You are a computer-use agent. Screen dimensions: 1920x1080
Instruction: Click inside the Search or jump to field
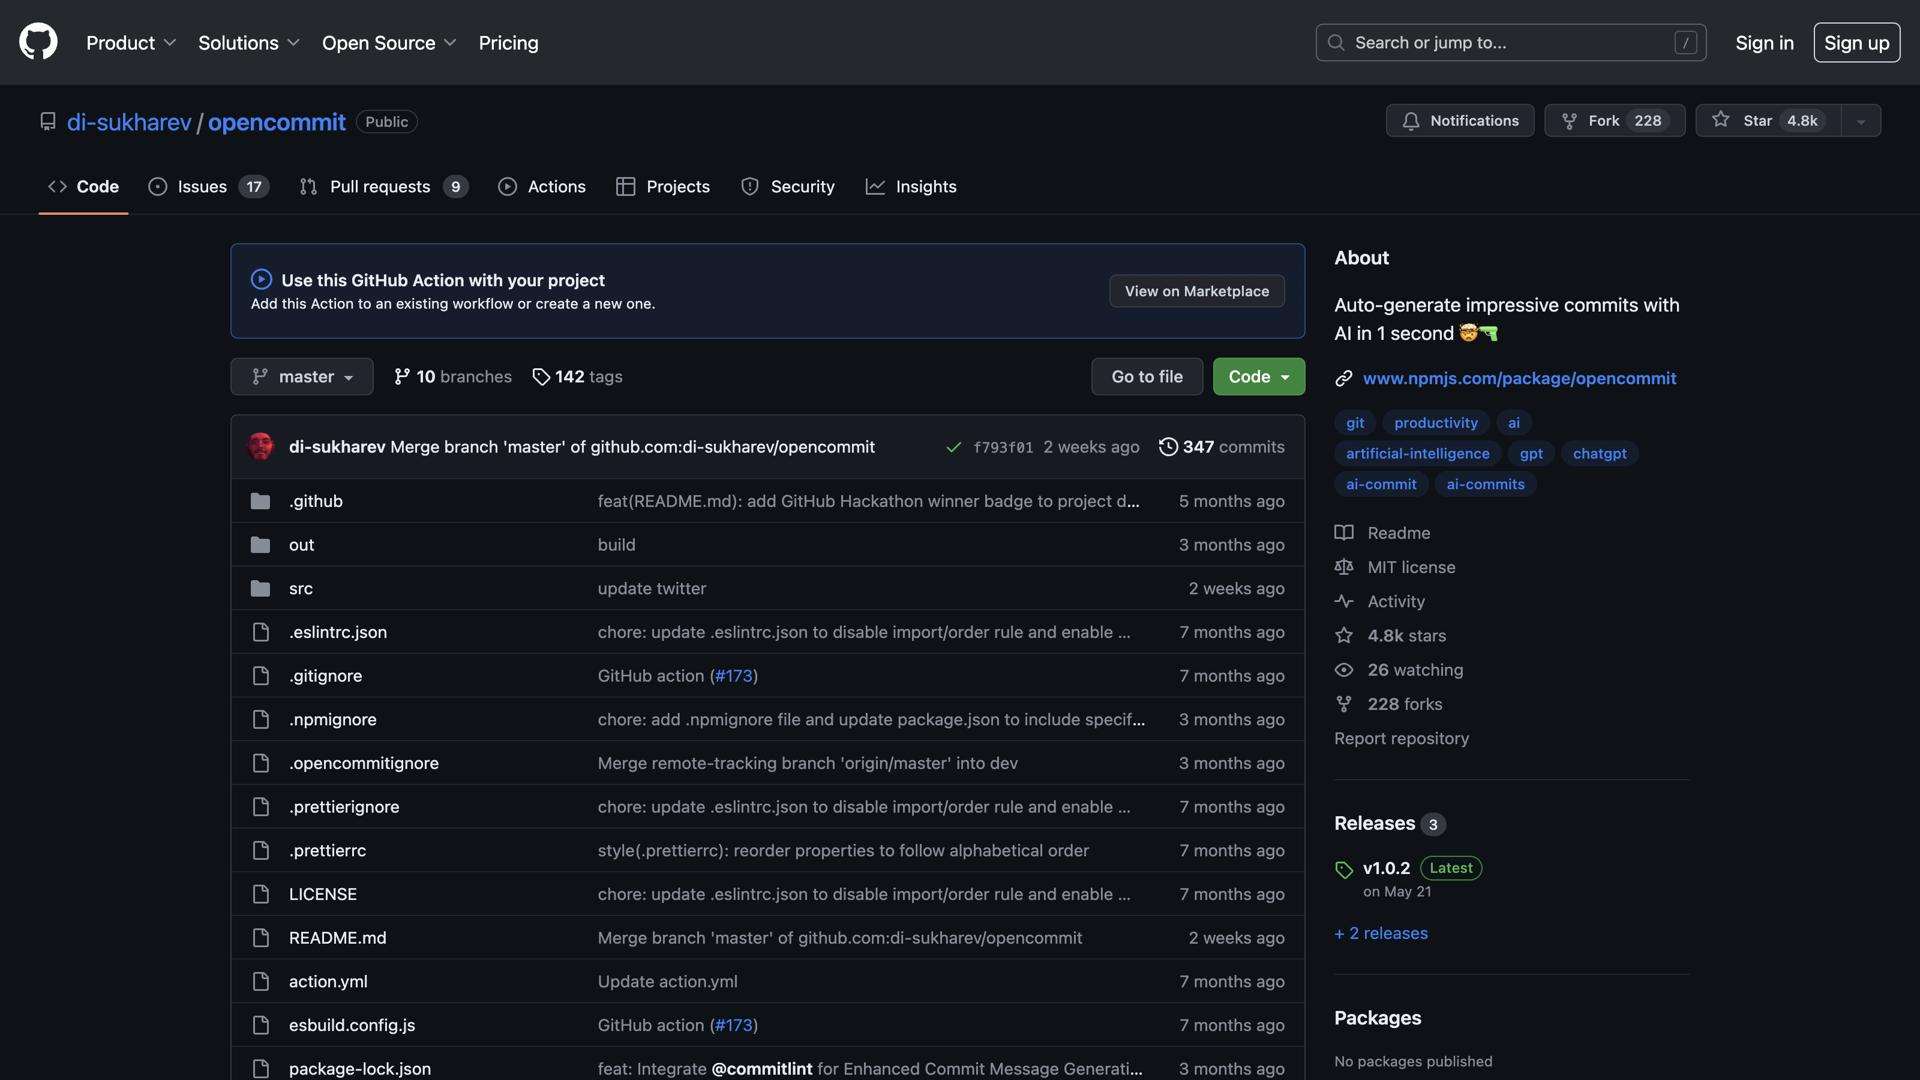pyautogui.click(x=1480, y=42)
